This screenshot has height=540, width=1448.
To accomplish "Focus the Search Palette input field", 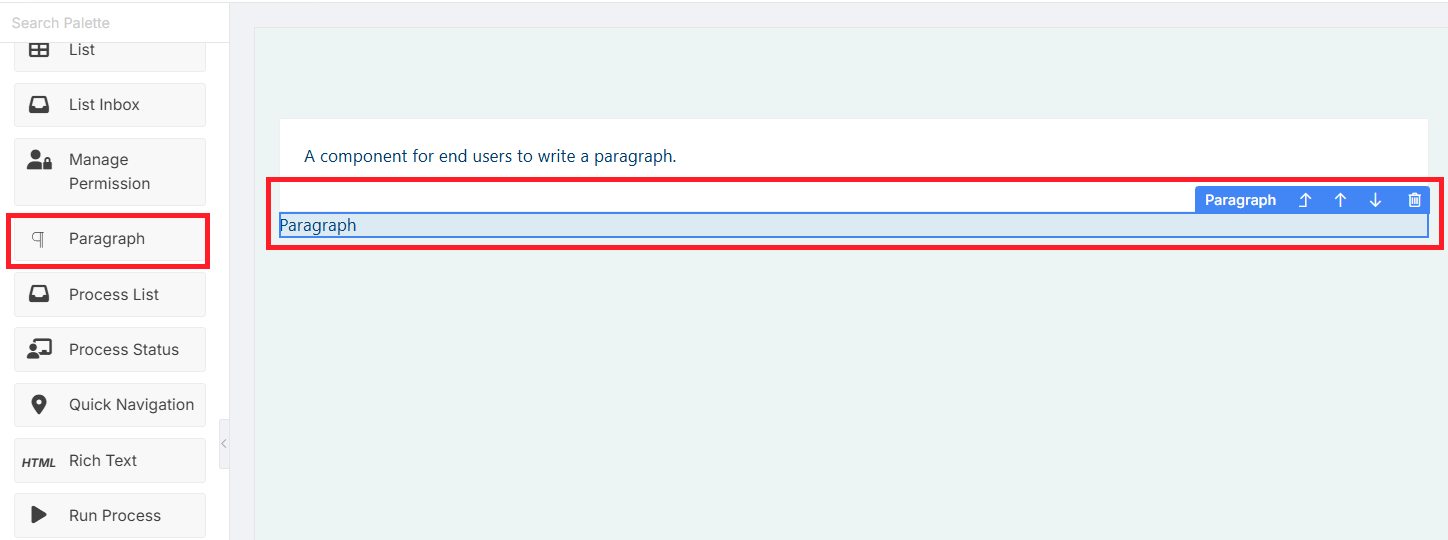I will pos(114,22).
